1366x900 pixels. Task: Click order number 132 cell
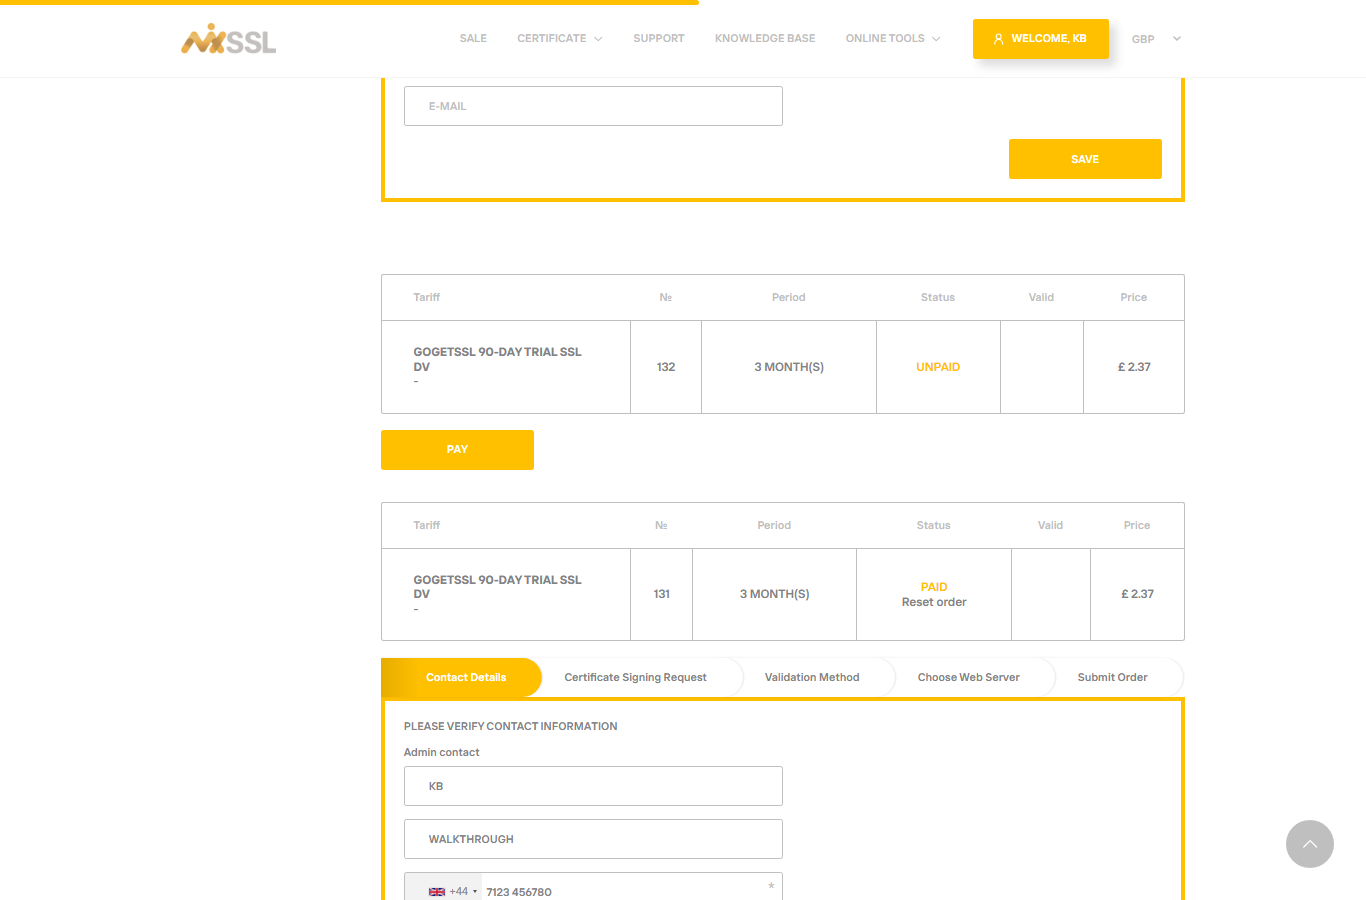(x=666, y=367)
